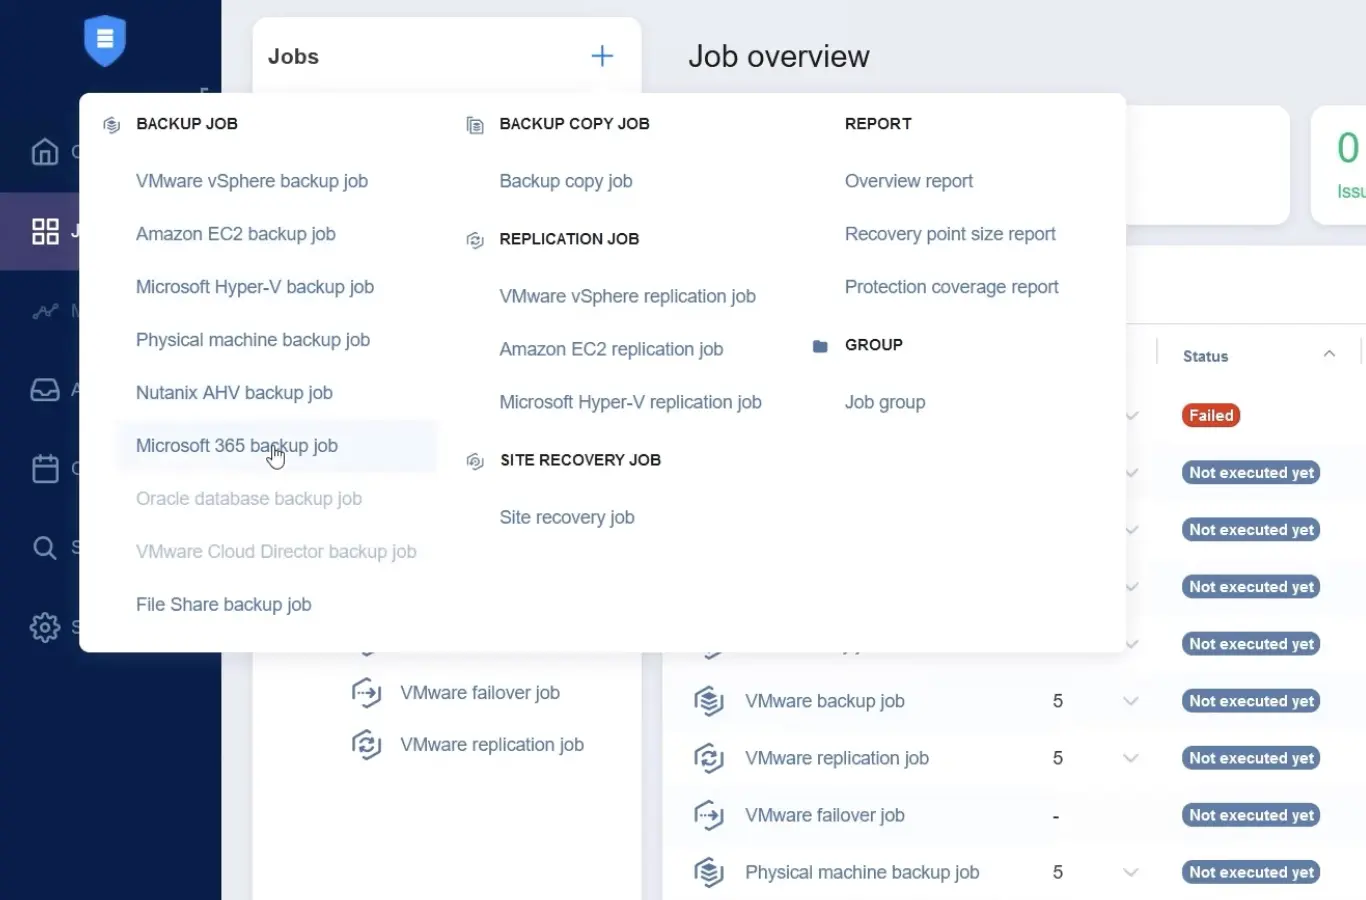
Task: Click the plus icon in Jobs panel
Action: 602,56
